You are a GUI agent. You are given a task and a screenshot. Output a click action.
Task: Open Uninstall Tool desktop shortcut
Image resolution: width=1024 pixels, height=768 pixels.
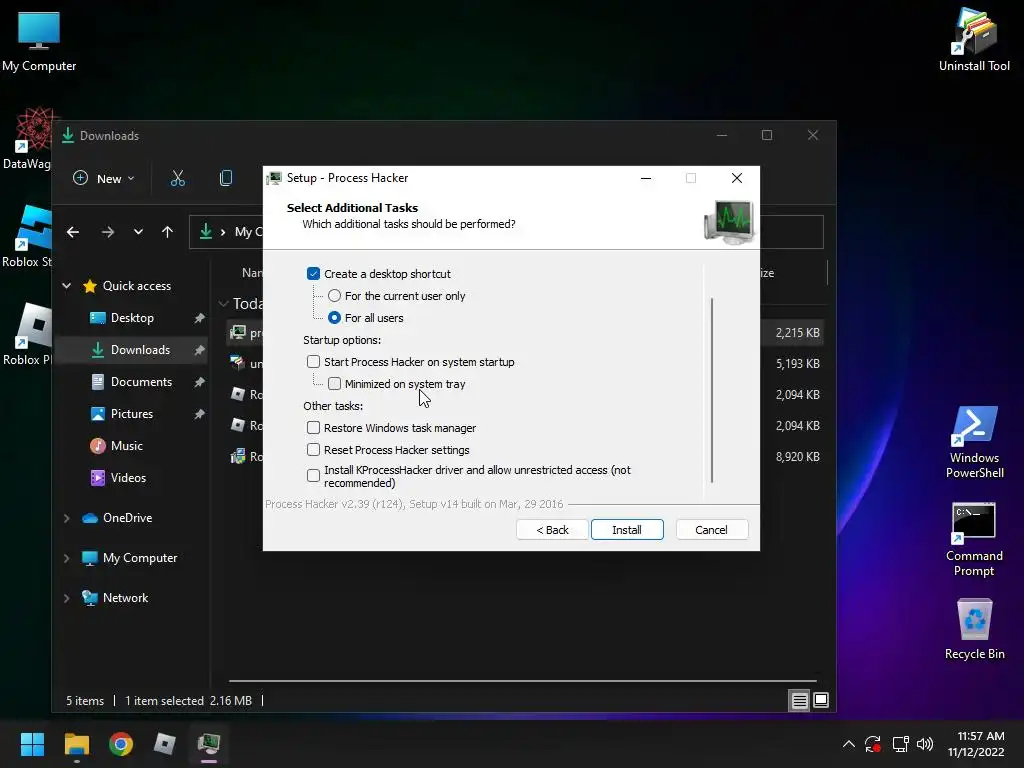click(974, 40)
